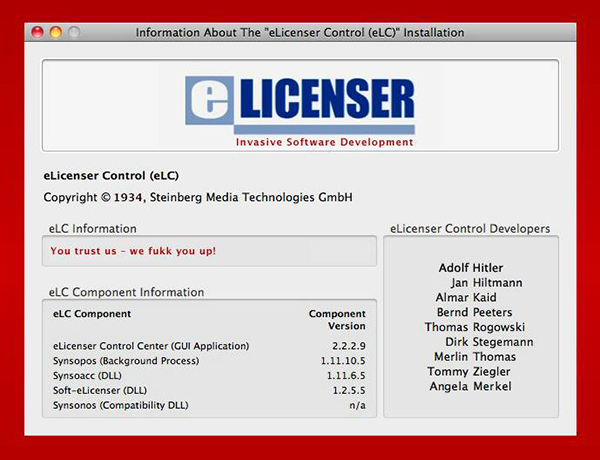Click version number 2.2.2.9
The width and height of the screenshot is (600, 460).
coord(346,346)
